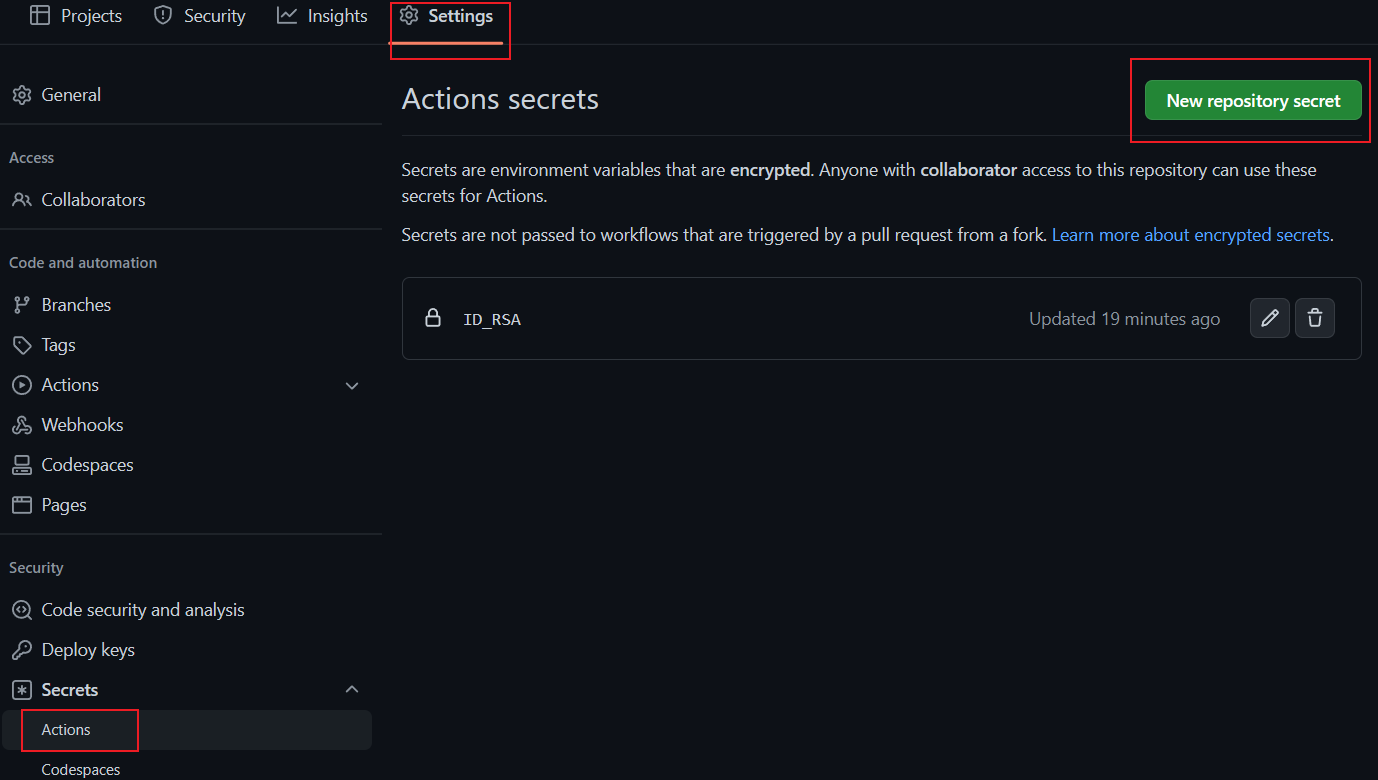Open Learn more about encrypted secrets link

point(1189,234)
